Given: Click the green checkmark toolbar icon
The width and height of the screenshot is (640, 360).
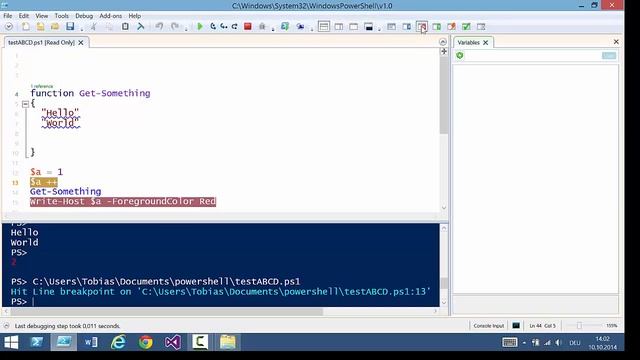Looking at the screenshot, I should [x=466, y=27].
